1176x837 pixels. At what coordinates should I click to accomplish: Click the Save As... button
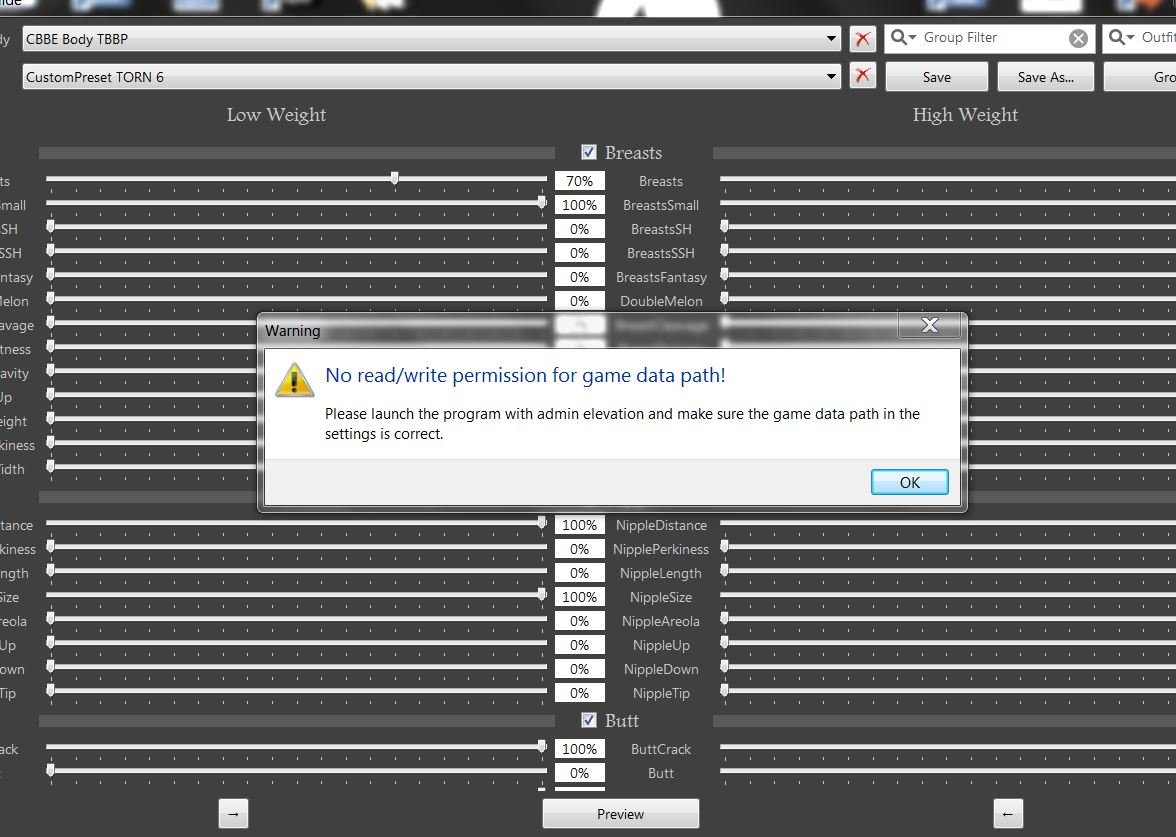point(1045,77)
